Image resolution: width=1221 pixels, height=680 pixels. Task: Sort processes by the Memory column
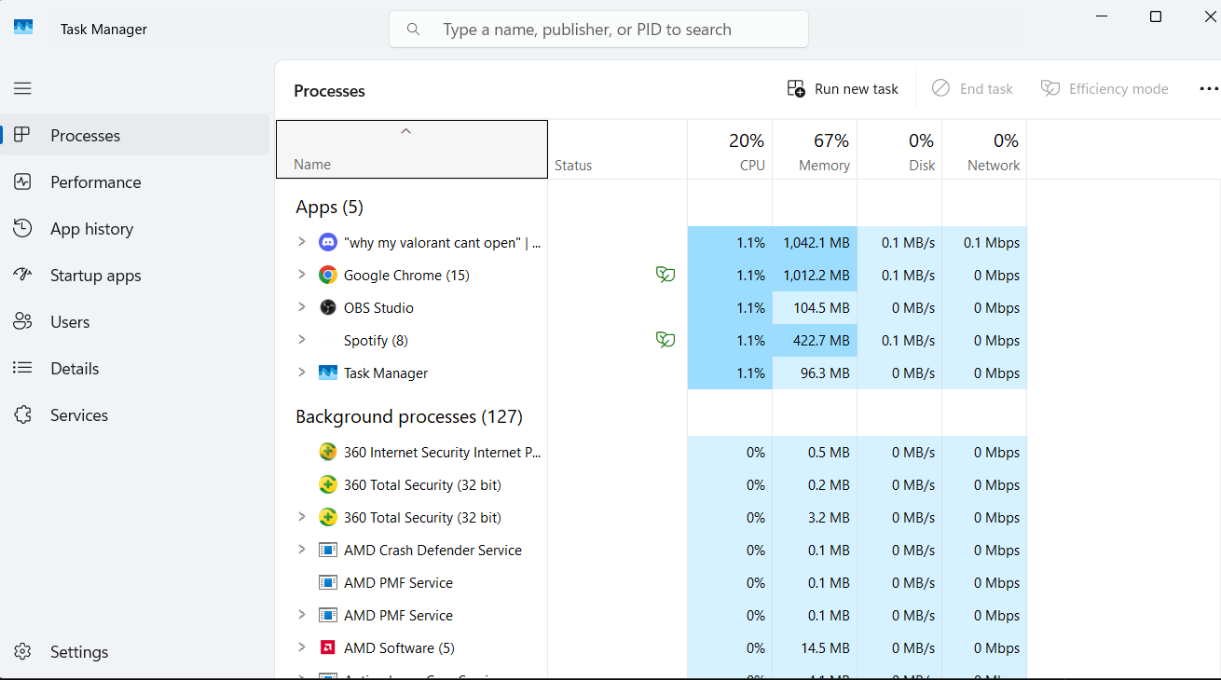[815, 151]
